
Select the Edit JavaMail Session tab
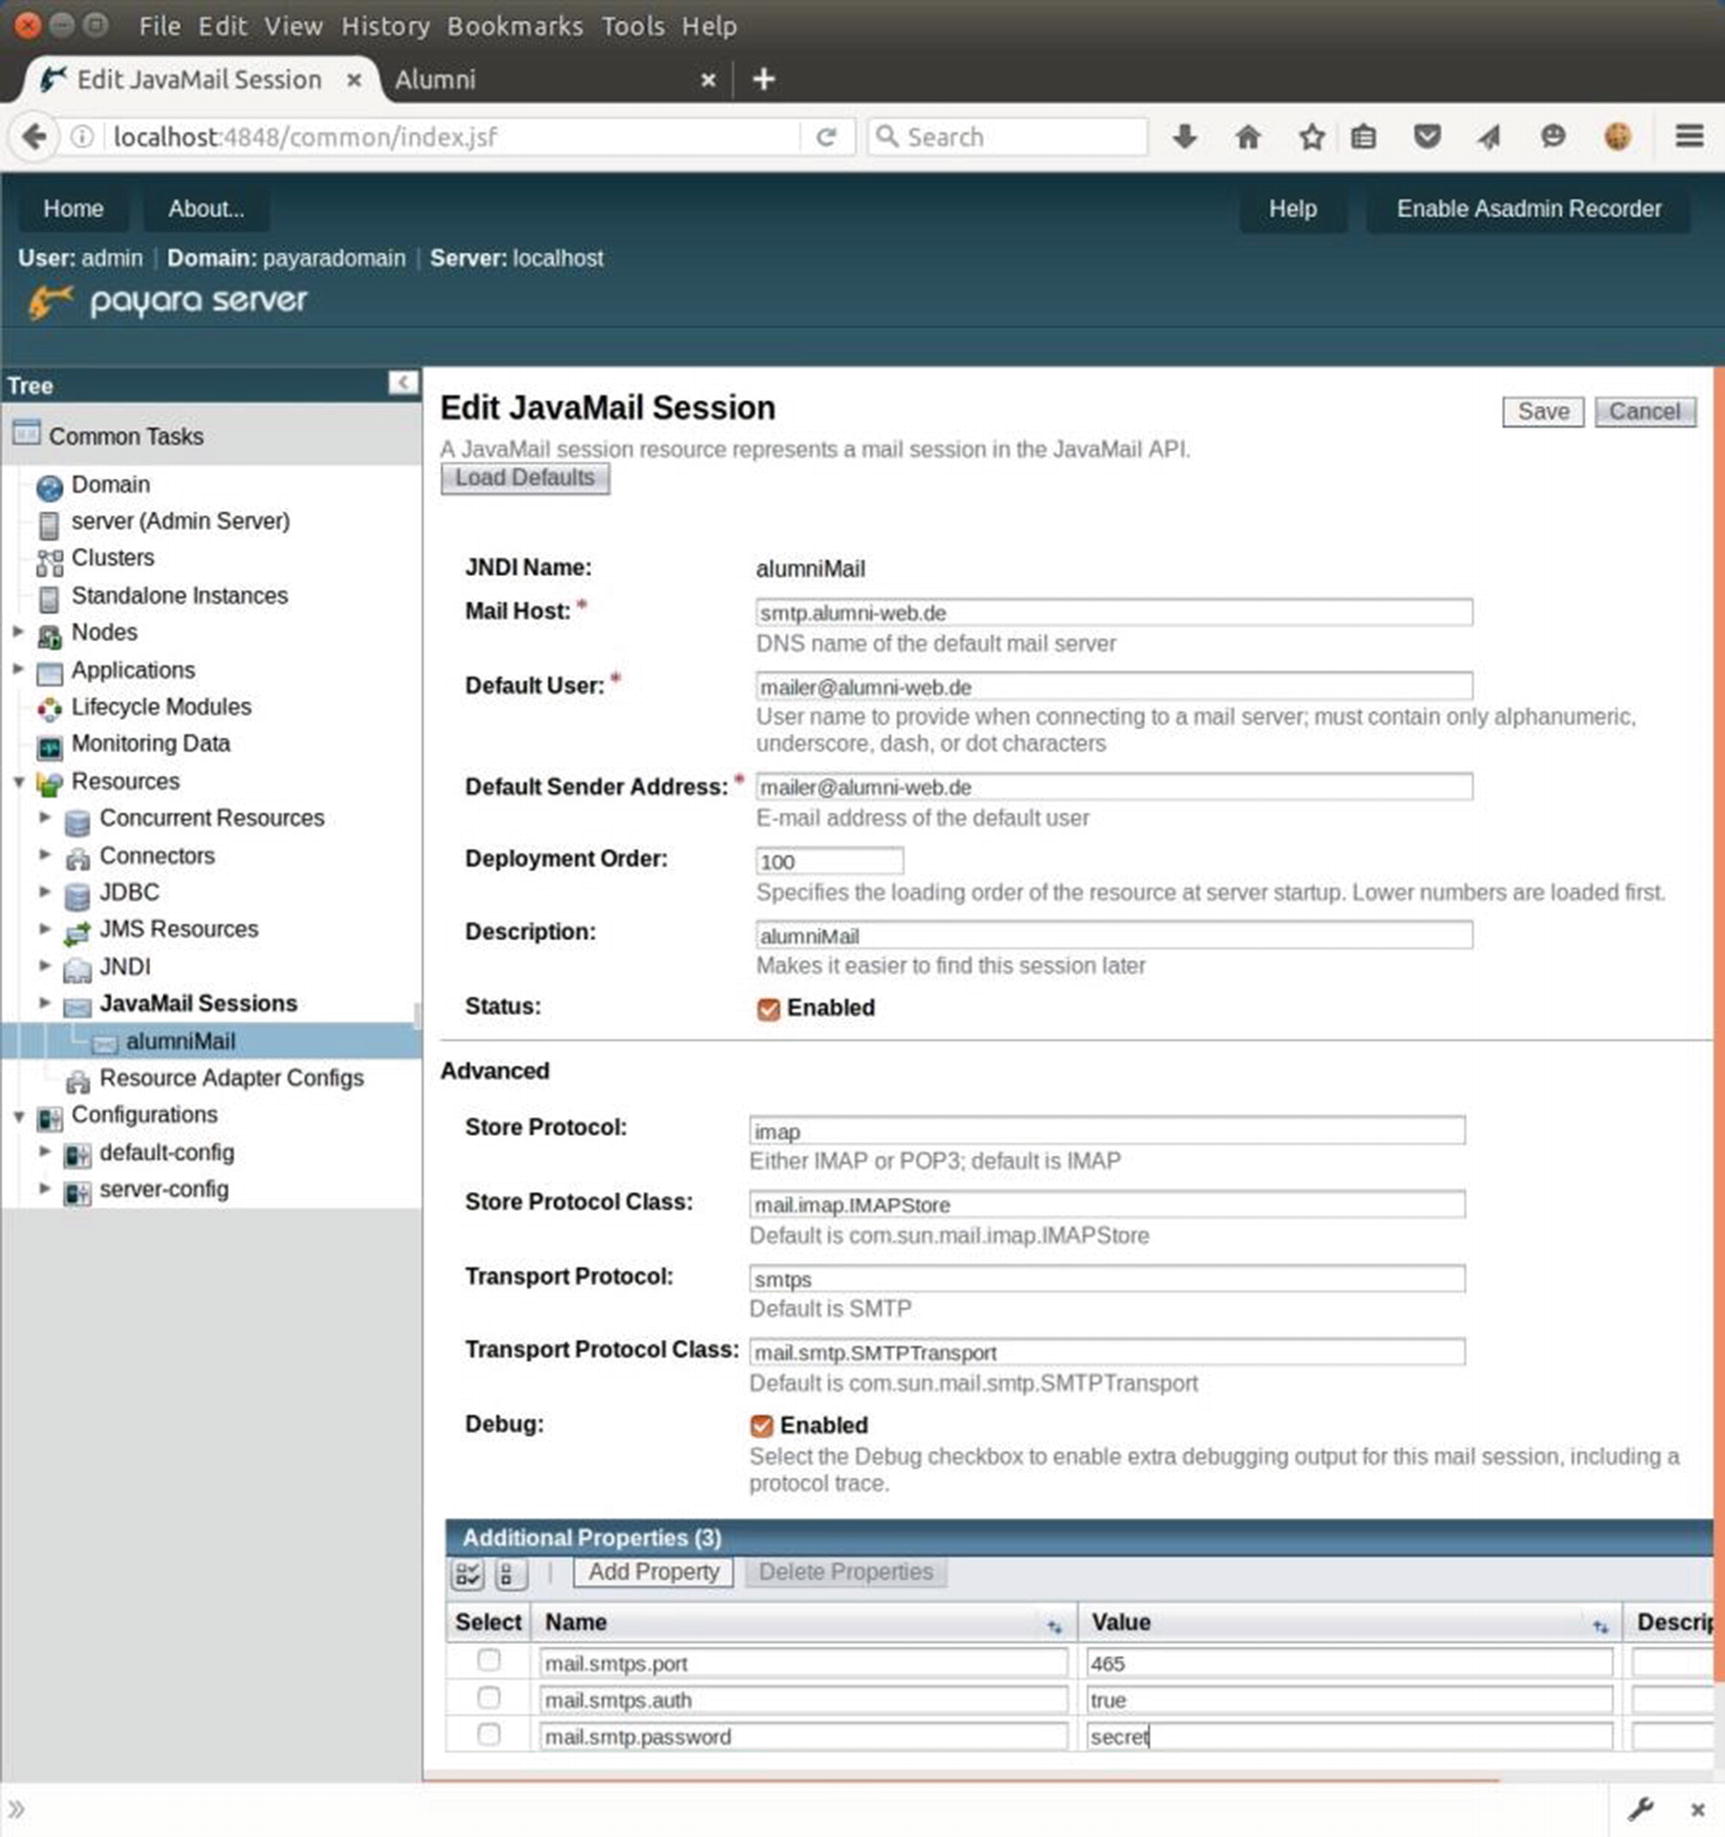click(200, 79)
